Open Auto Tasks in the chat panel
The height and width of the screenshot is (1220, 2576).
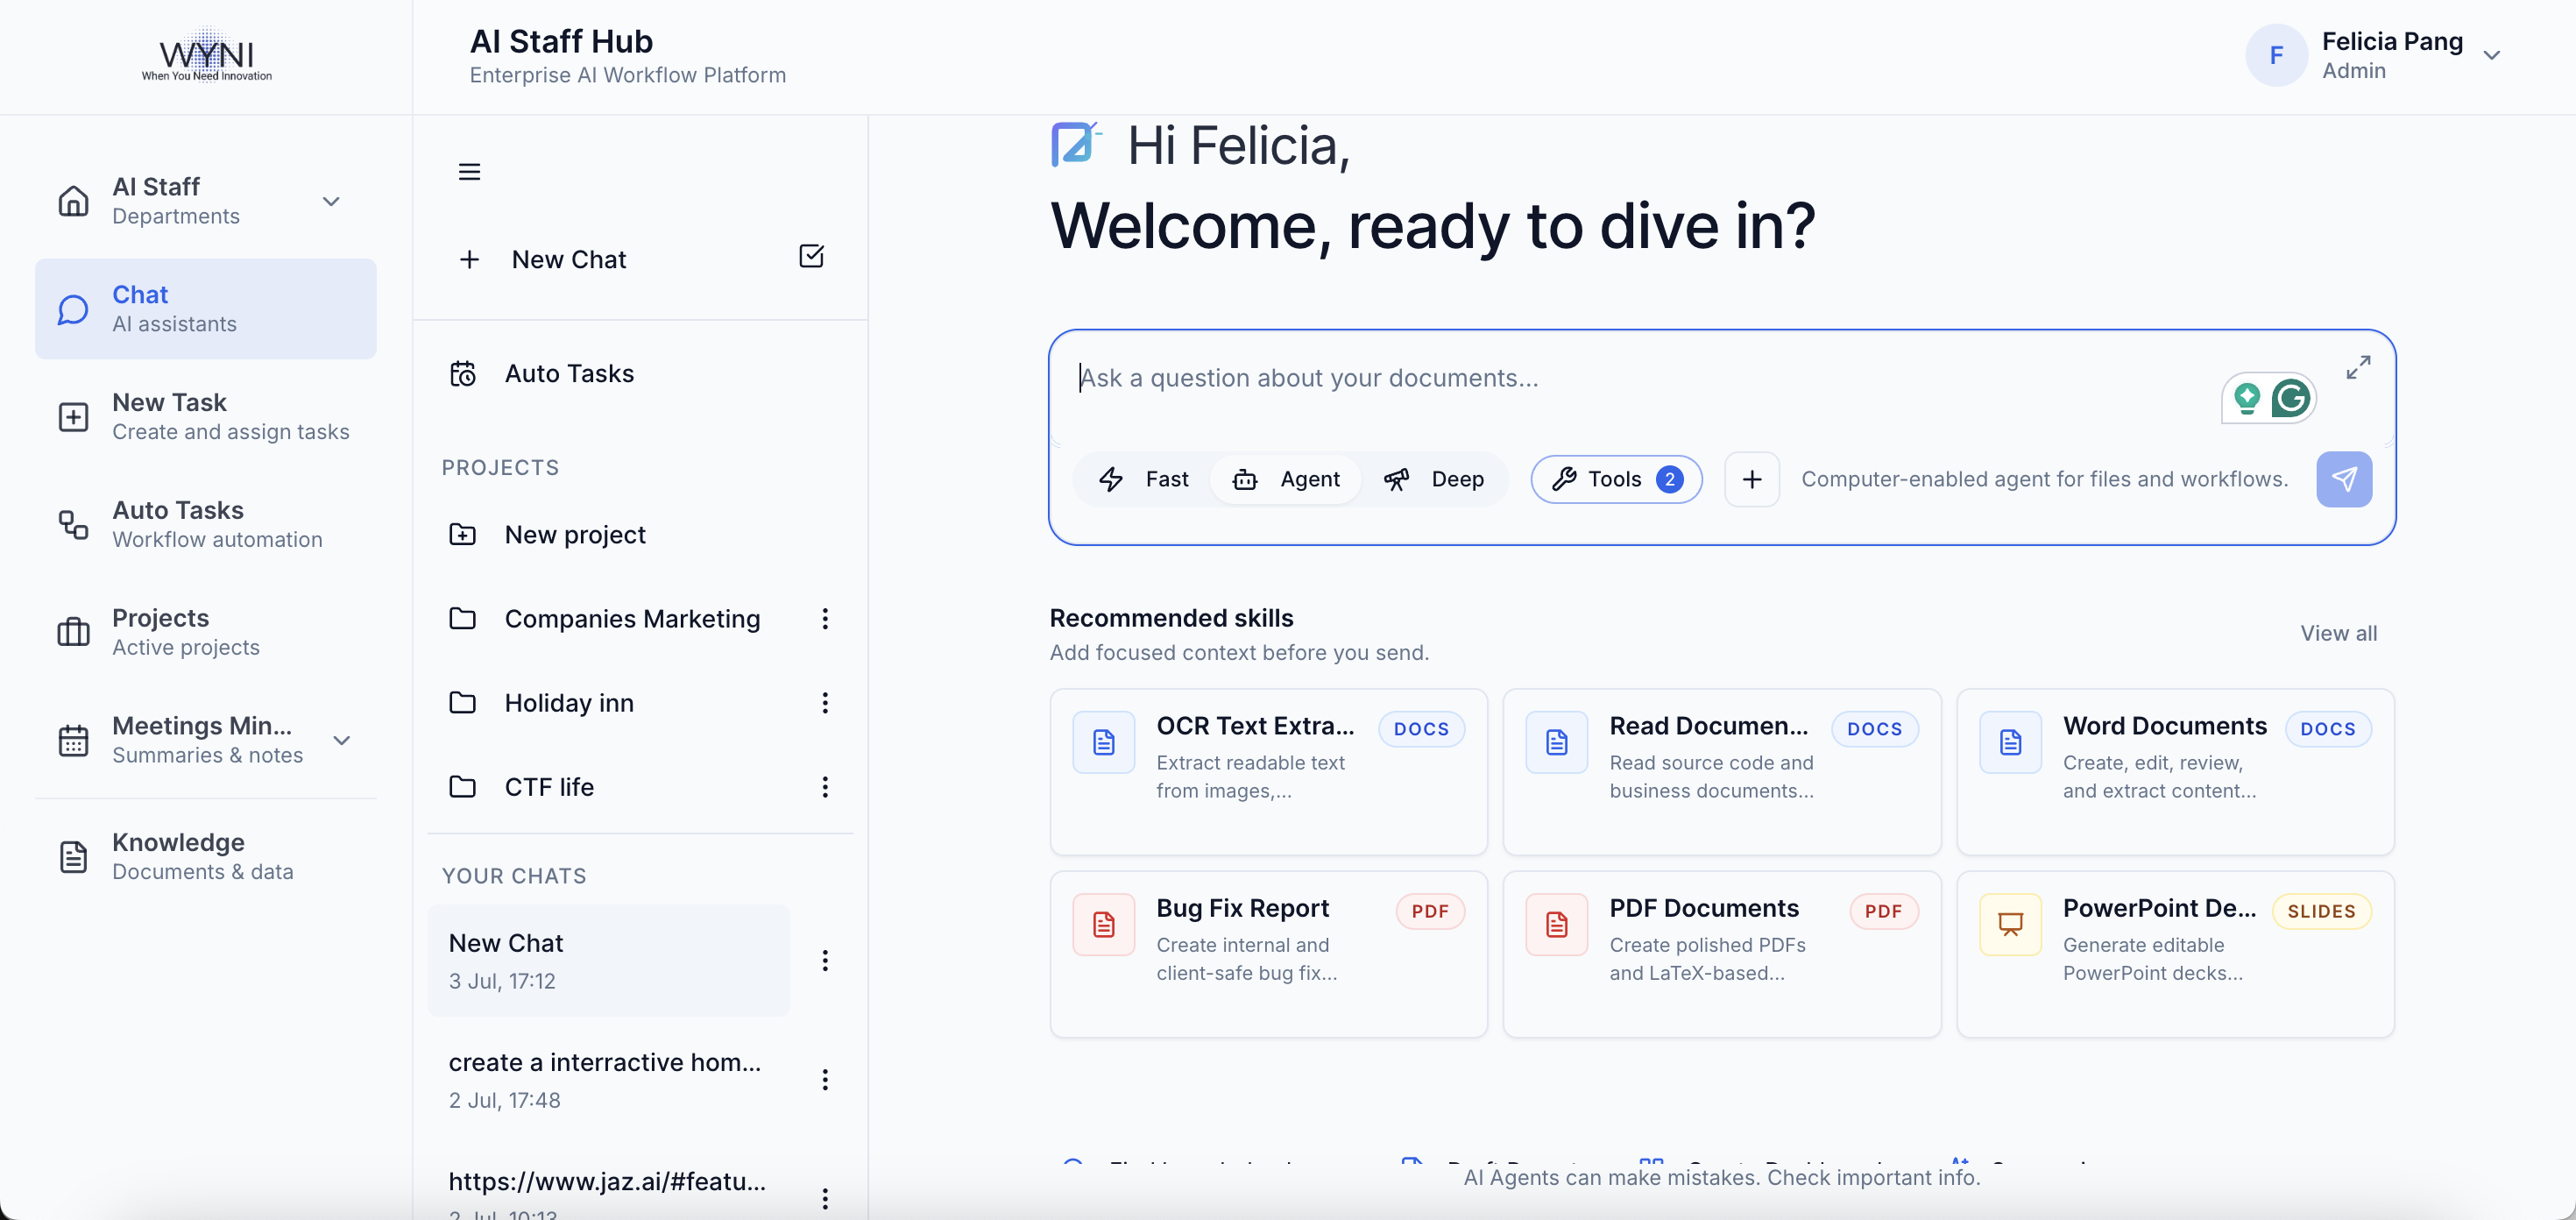(x=640, y=373)
